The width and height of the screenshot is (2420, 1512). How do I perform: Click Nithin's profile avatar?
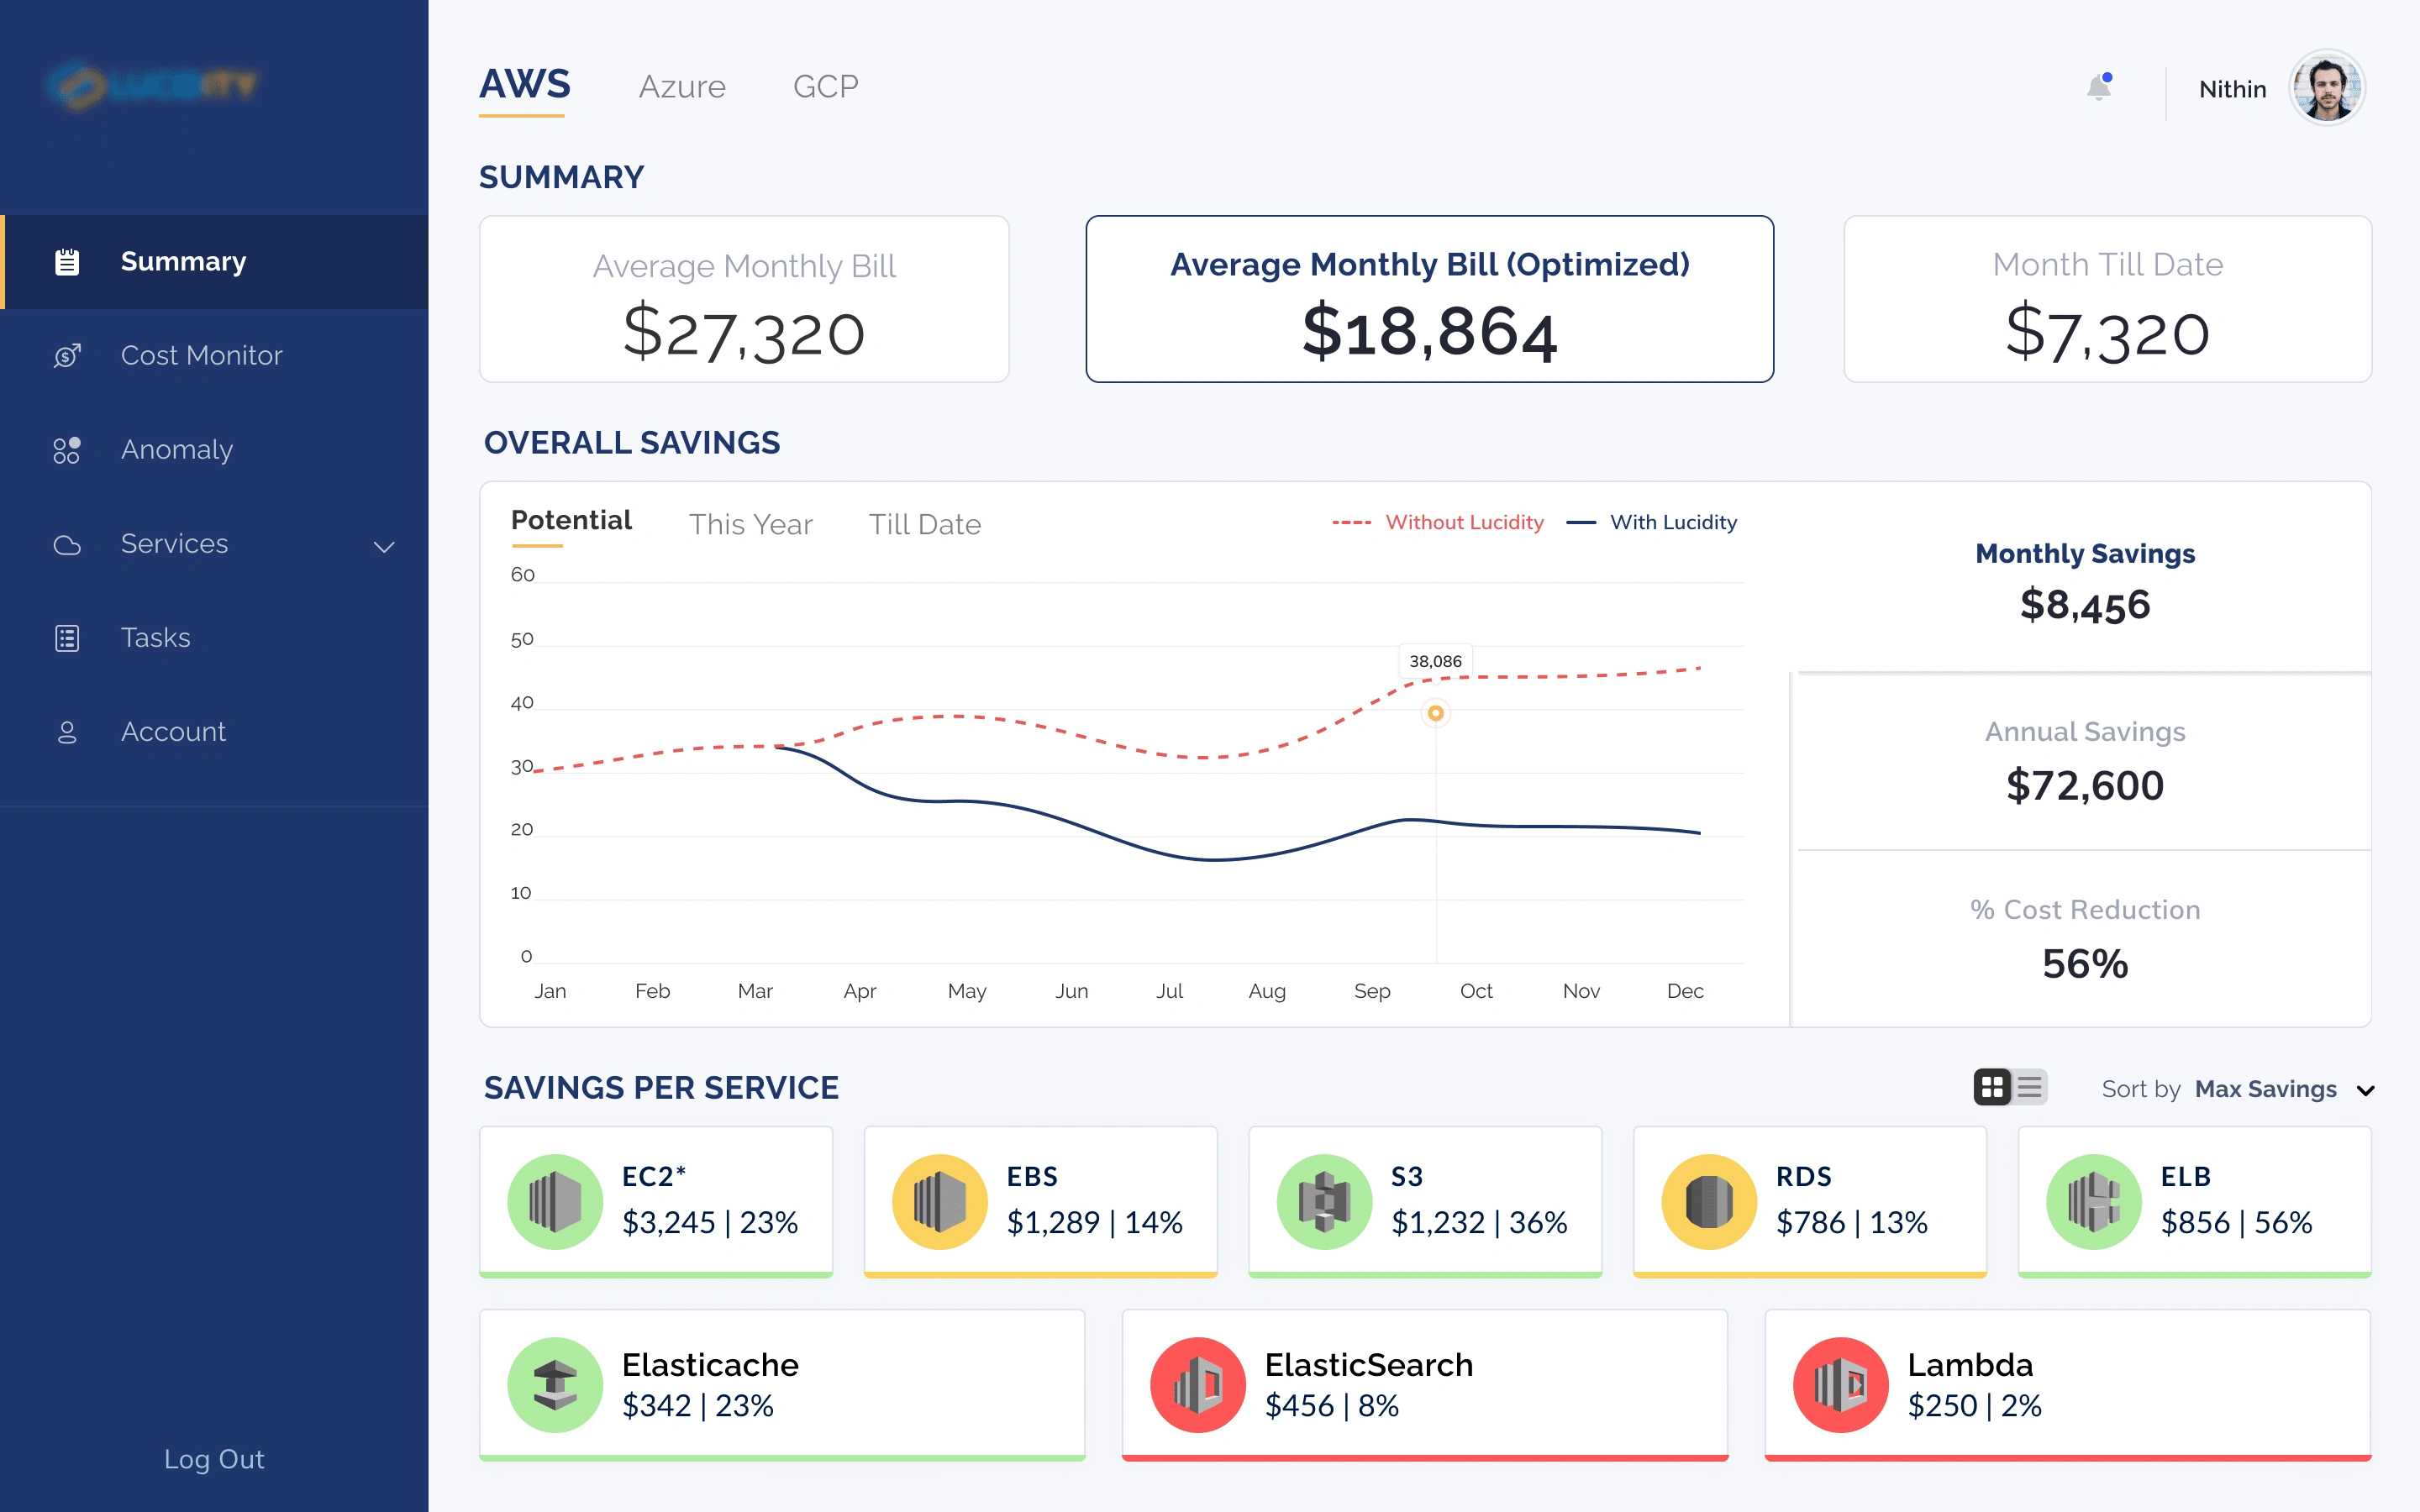click(x=2327, y=88)
